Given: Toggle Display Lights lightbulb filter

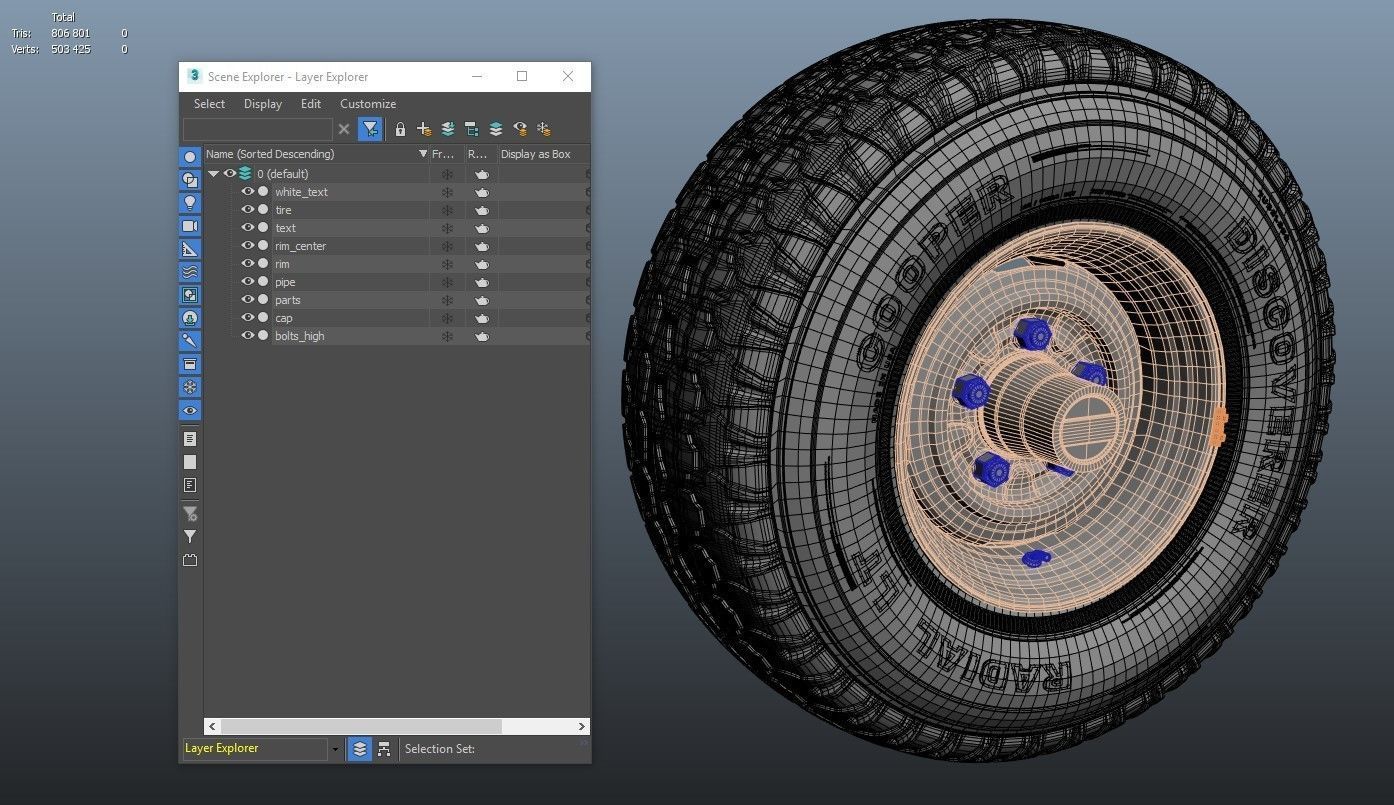Looking at the screenshot, I should [x=190, y=203].
